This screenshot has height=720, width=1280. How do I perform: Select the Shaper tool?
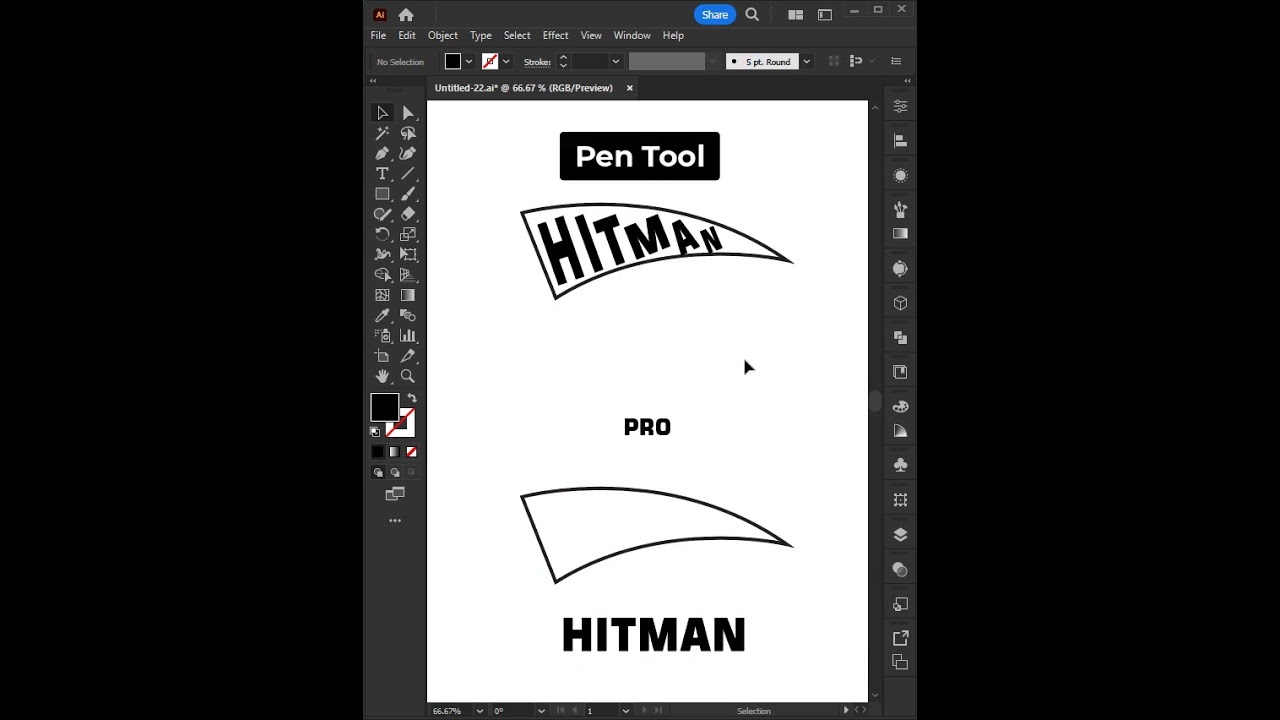point(382,214)
